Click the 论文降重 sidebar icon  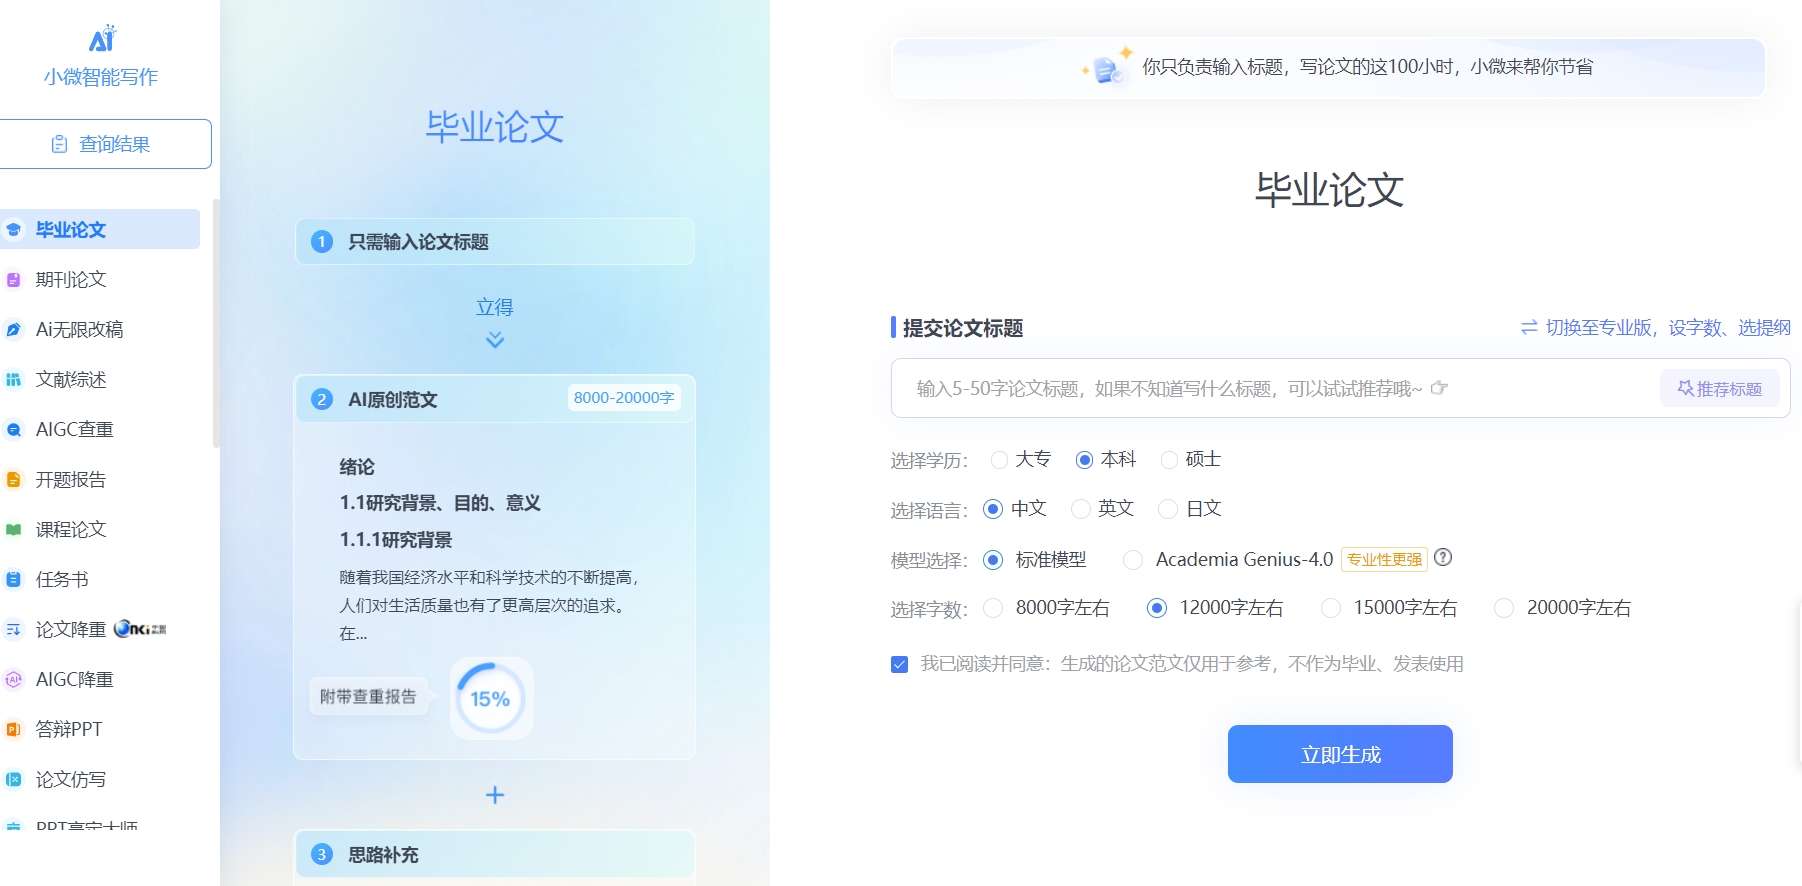[14, 630]
